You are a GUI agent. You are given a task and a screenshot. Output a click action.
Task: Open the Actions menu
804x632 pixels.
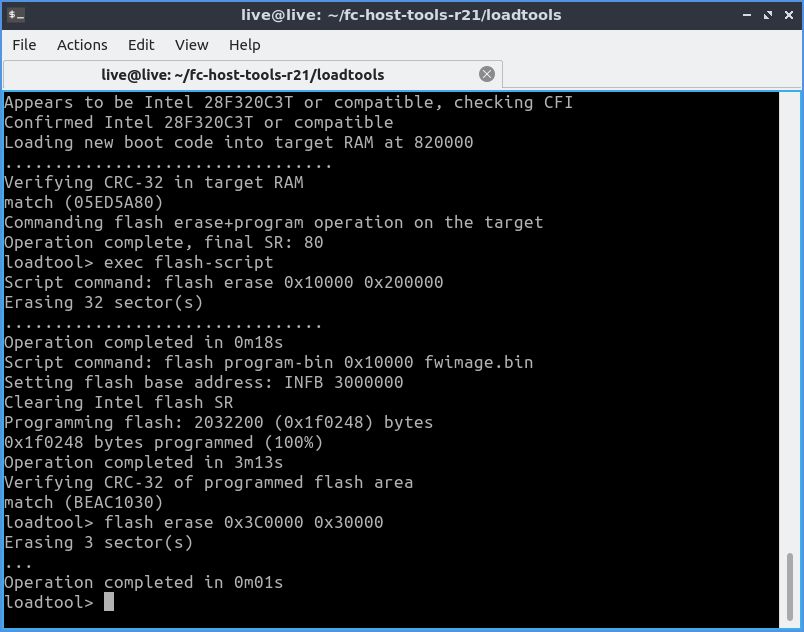click(x=82, y=45)
